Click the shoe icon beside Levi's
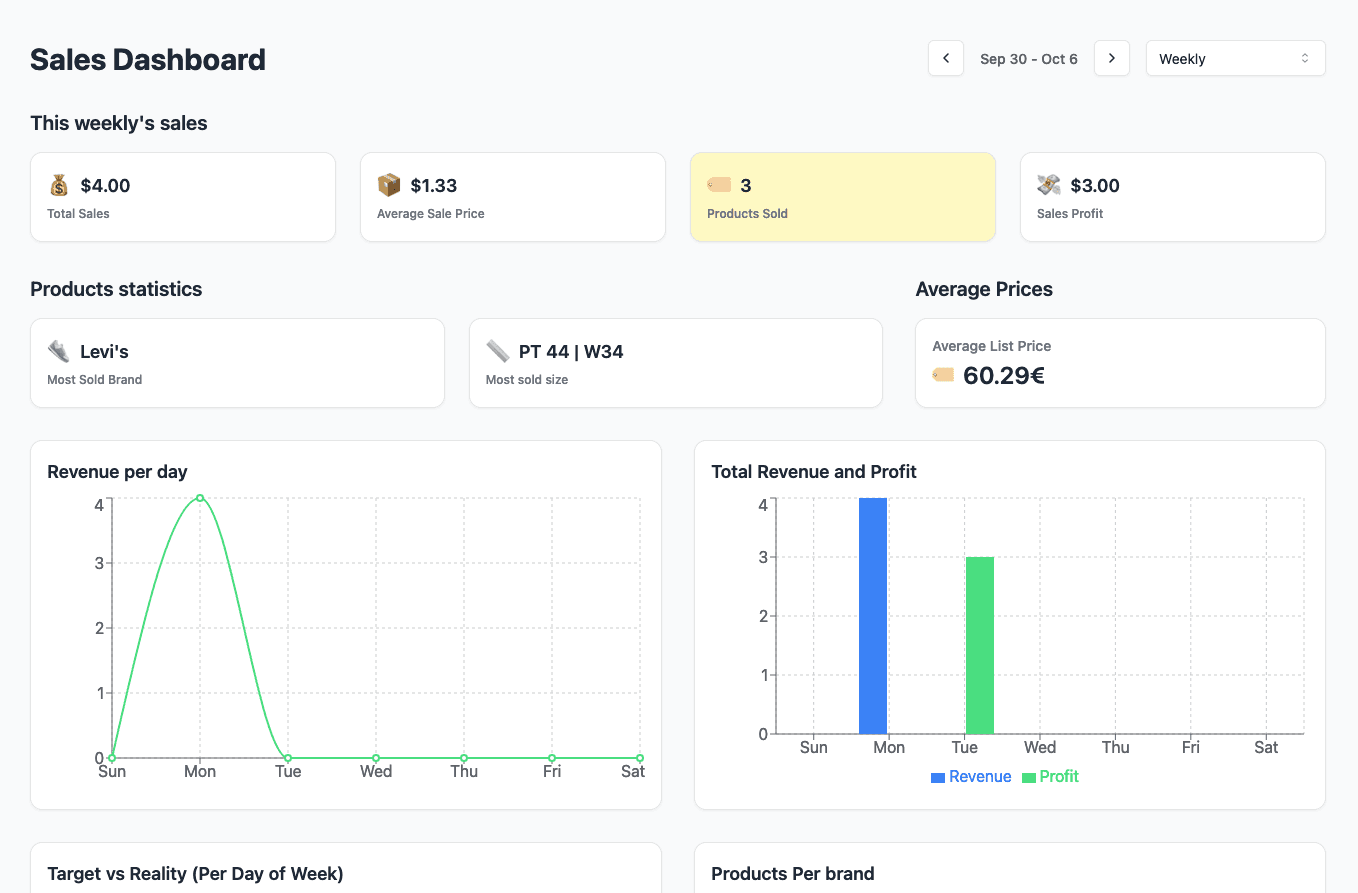This screenshot has width=1358, height=893. coord(59,351)
